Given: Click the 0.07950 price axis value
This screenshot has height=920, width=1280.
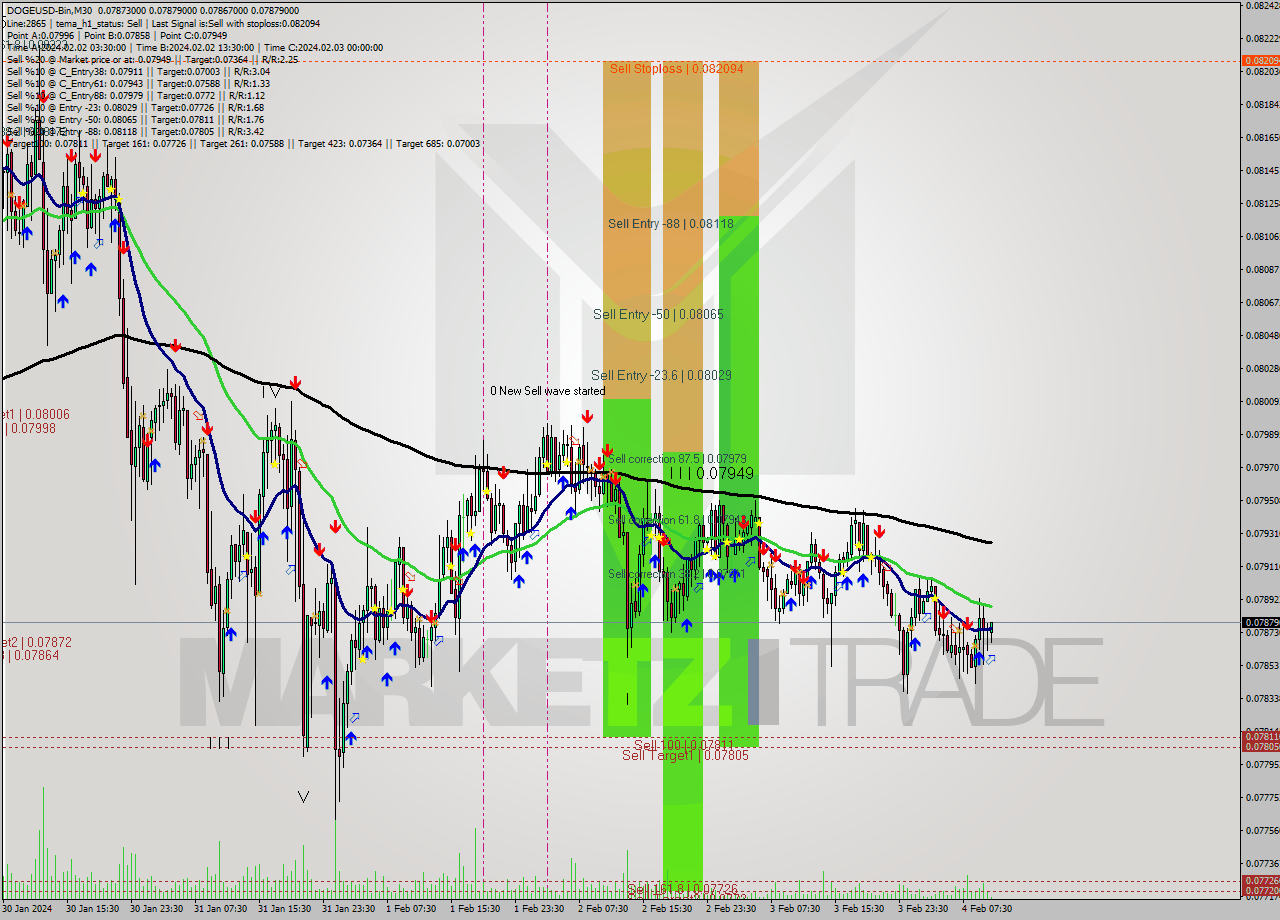Looking at the screenshot, I should [1262, 500].
